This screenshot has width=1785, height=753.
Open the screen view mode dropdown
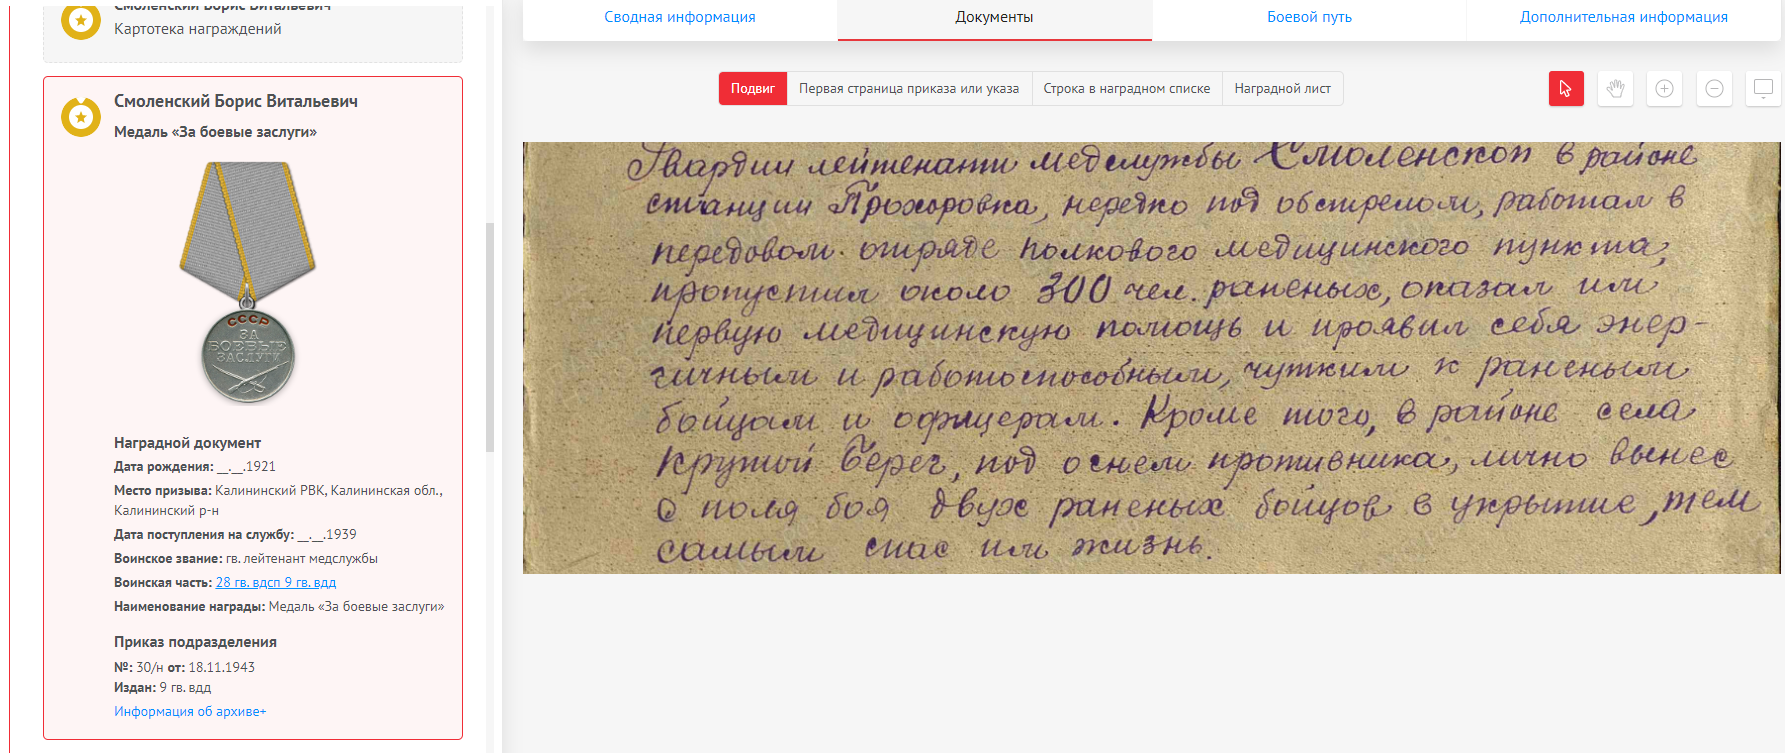[x=1763, y=89]
